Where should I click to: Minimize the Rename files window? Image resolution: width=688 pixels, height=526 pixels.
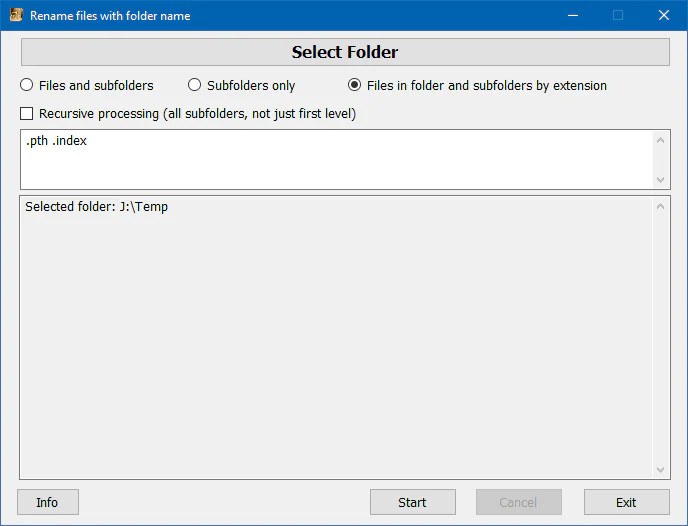[x=573, y=15]
